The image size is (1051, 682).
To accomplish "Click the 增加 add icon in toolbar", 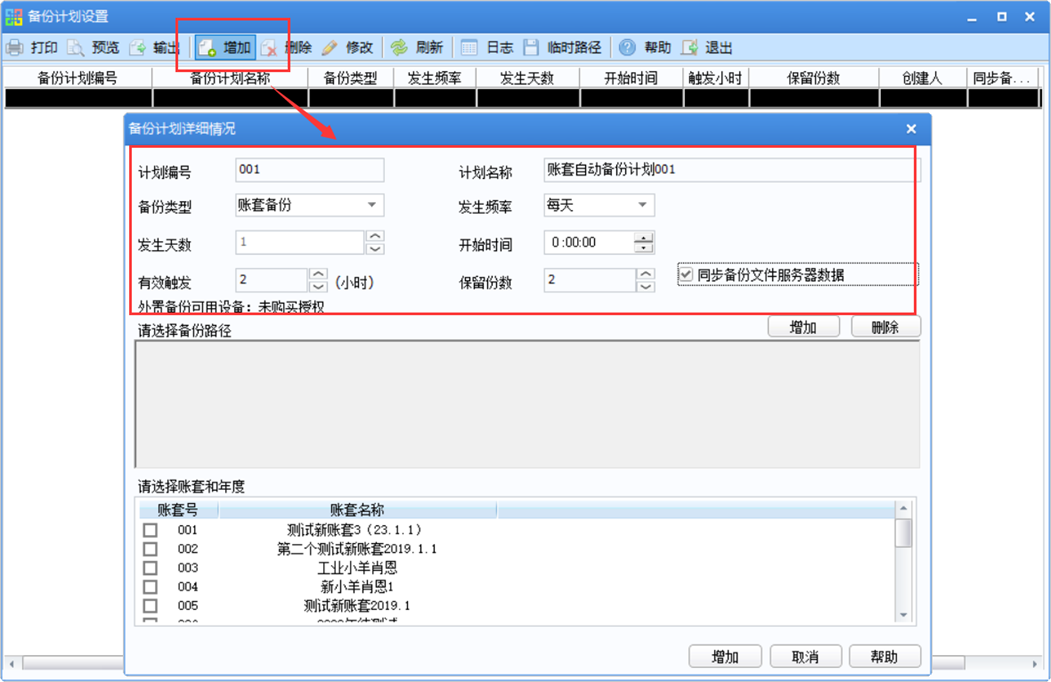I will (206, 48).
